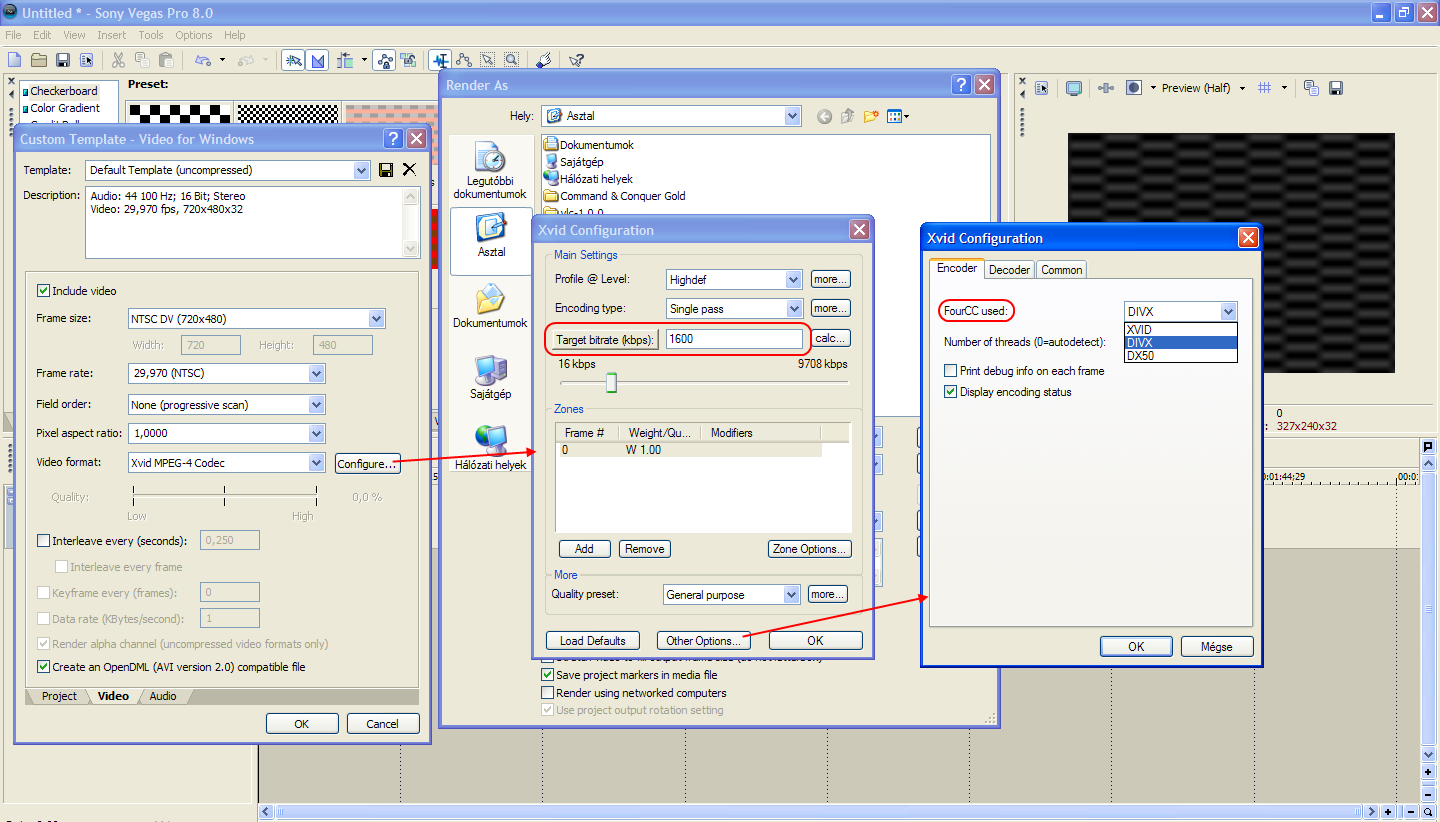Open Frame size dropdown
Image resolution: width=1440 pixels, height=822 pixels.
point(377,319)
